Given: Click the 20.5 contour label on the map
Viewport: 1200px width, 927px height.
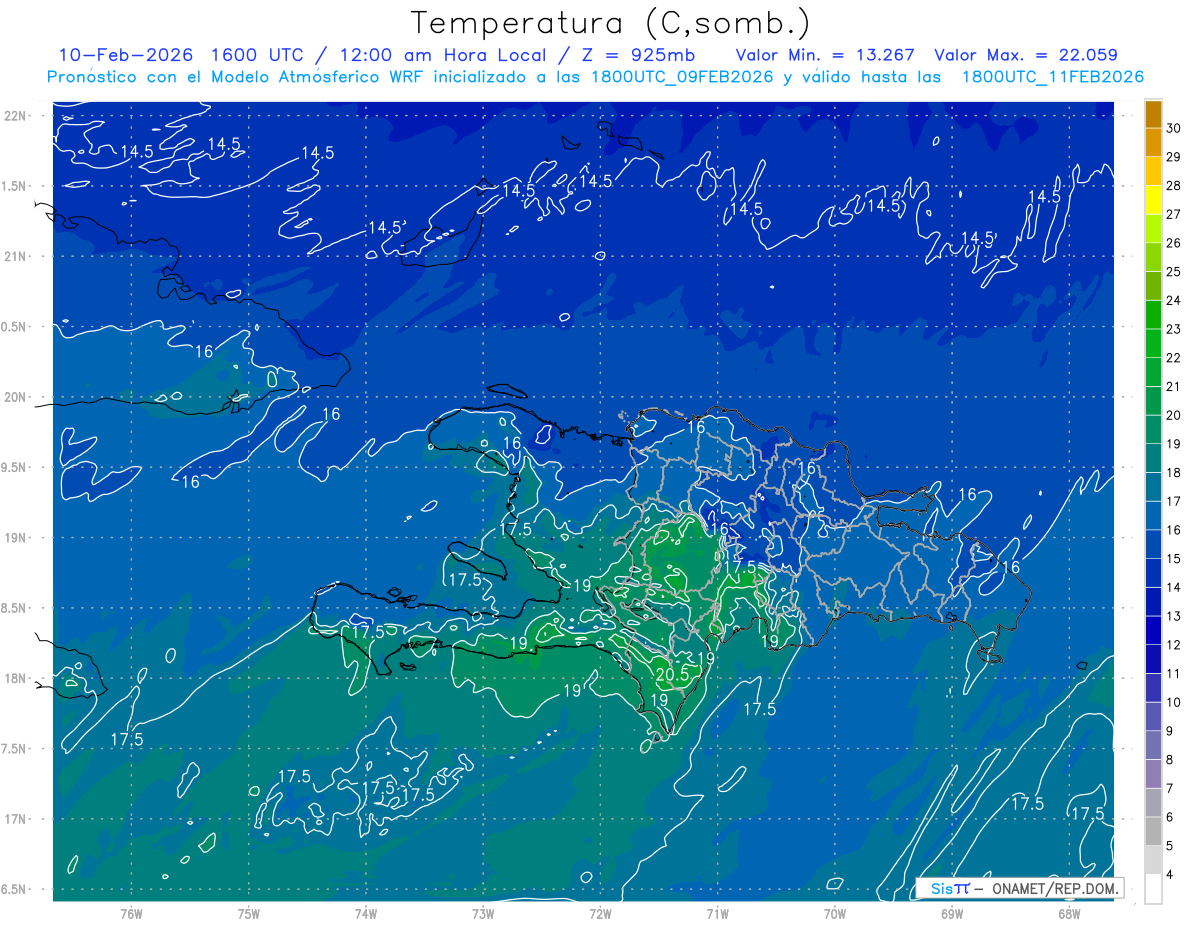Looking at the screenshot, I should pos(672,675).
